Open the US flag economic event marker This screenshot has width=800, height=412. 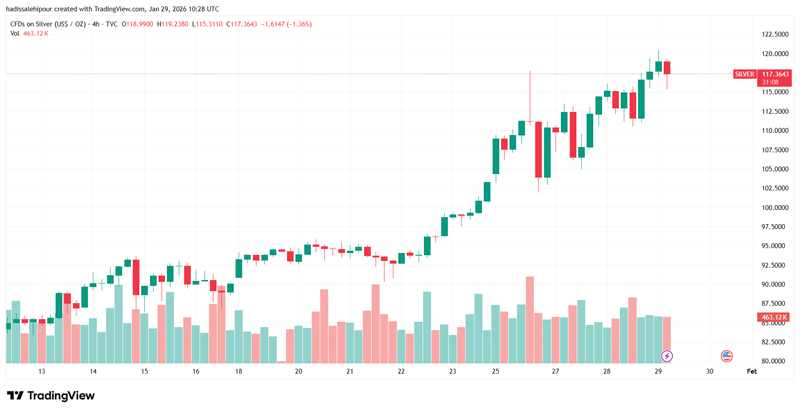(x=727, y=355)
